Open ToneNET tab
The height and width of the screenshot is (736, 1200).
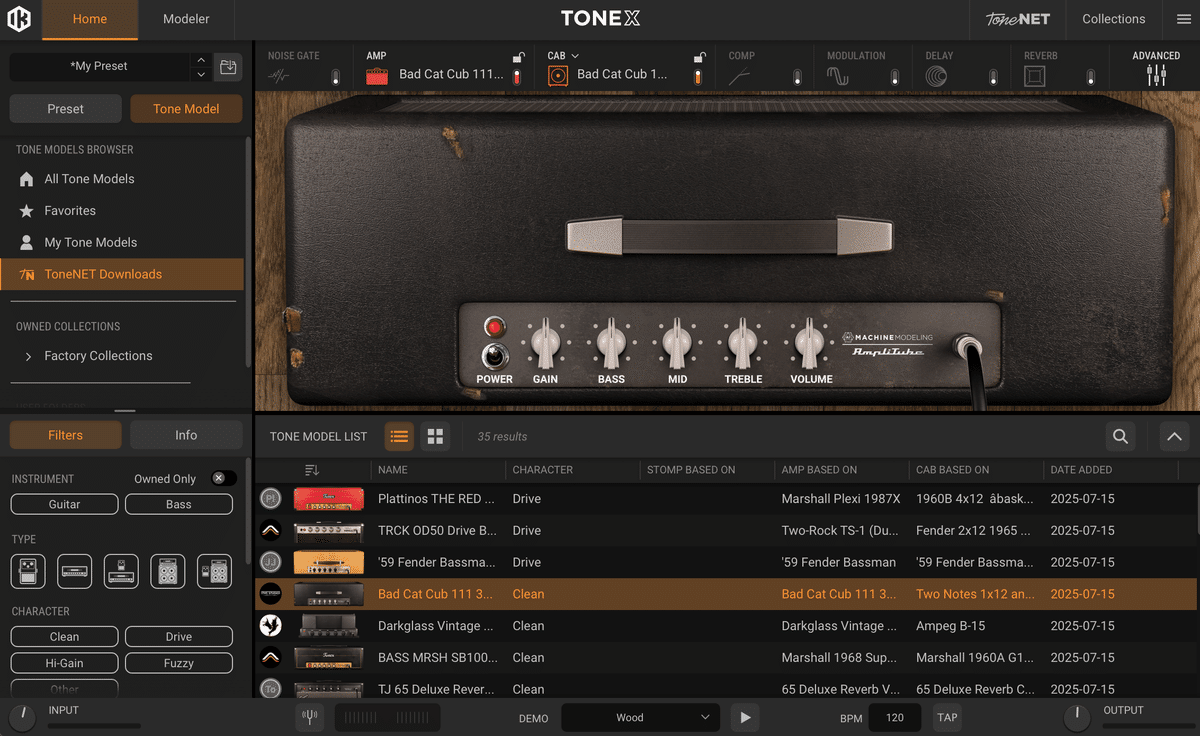click(1016, 19)
